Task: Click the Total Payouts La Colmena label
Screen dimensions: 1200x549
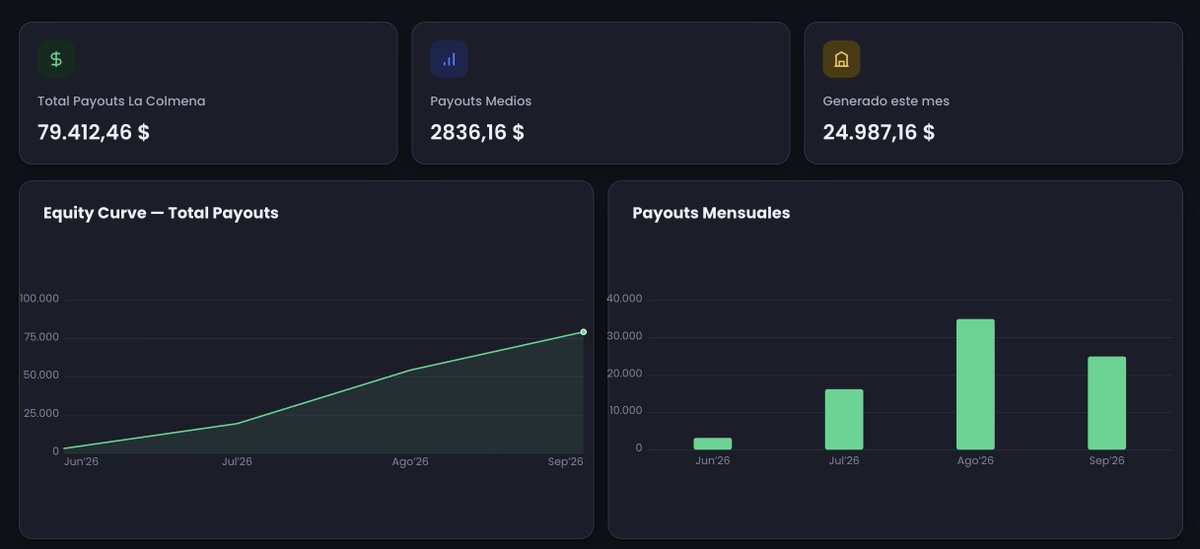Action: [x=121, y=101]
